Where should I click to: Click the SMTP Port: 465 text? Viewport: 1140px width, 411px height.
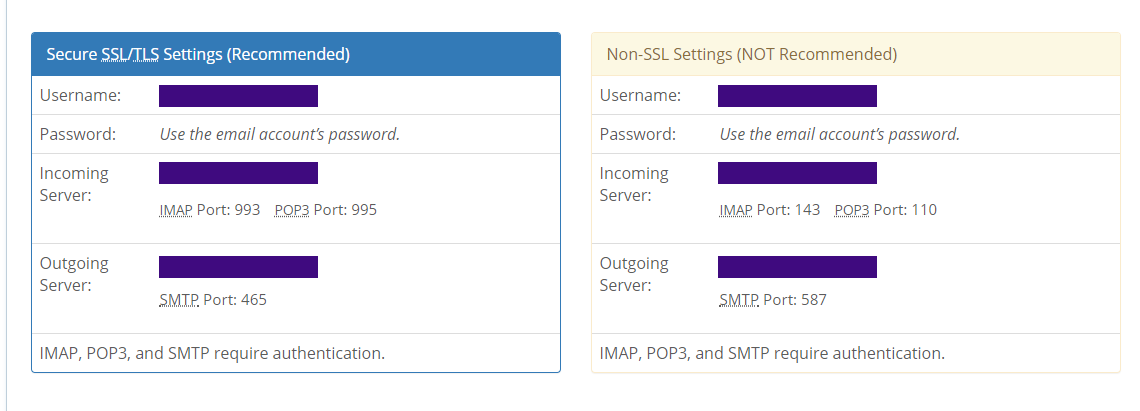click(213, 300)
